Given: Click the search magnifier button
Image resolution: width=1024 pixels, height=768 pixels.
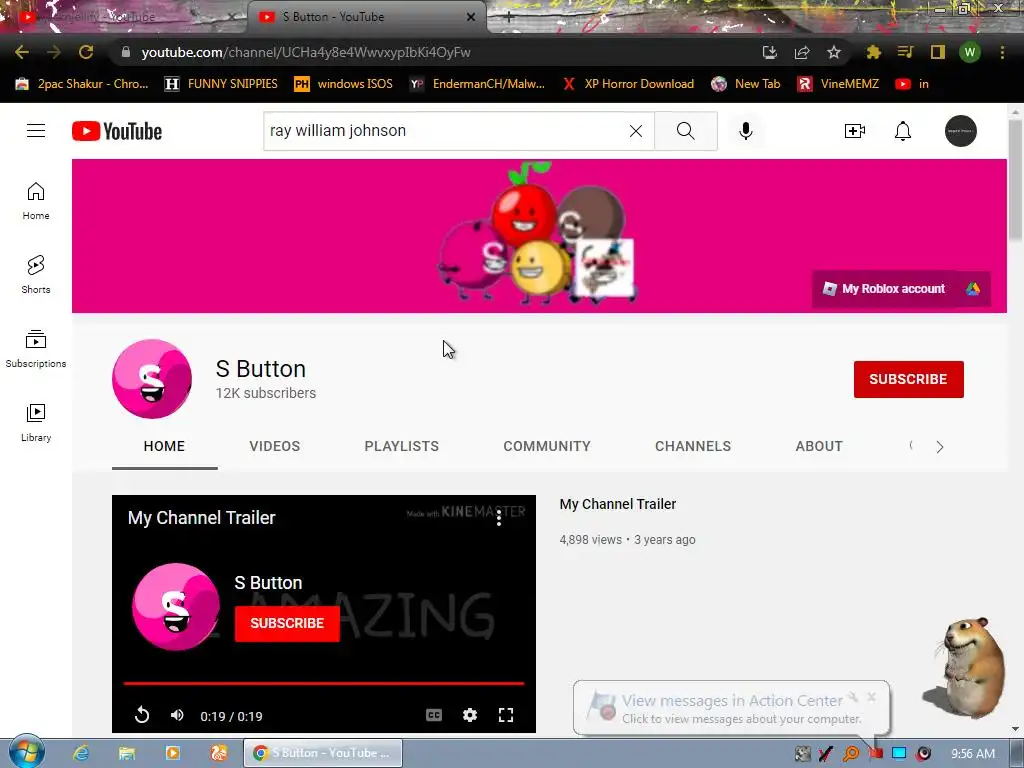Looking at the screenshot, I should point(686,131).
